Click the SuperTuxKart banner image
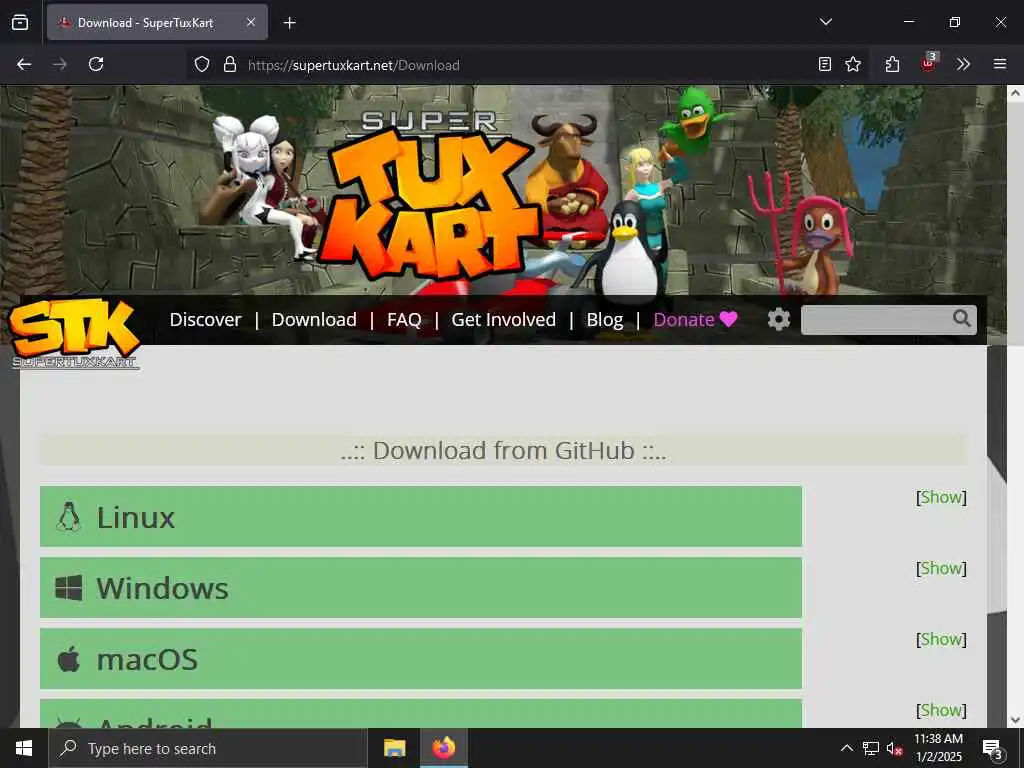 503,189
